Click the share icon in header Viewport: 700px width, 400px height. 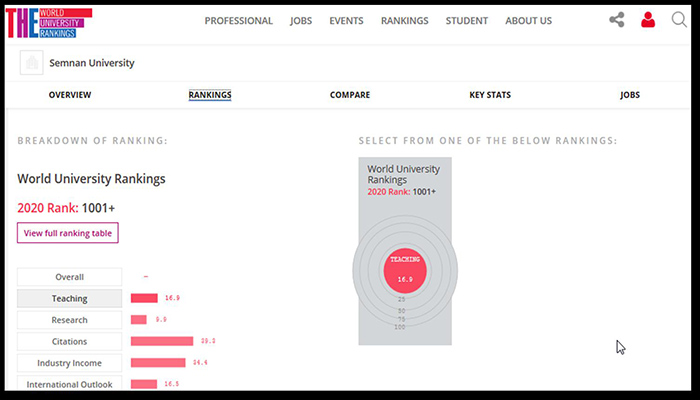tap(617, 20)
